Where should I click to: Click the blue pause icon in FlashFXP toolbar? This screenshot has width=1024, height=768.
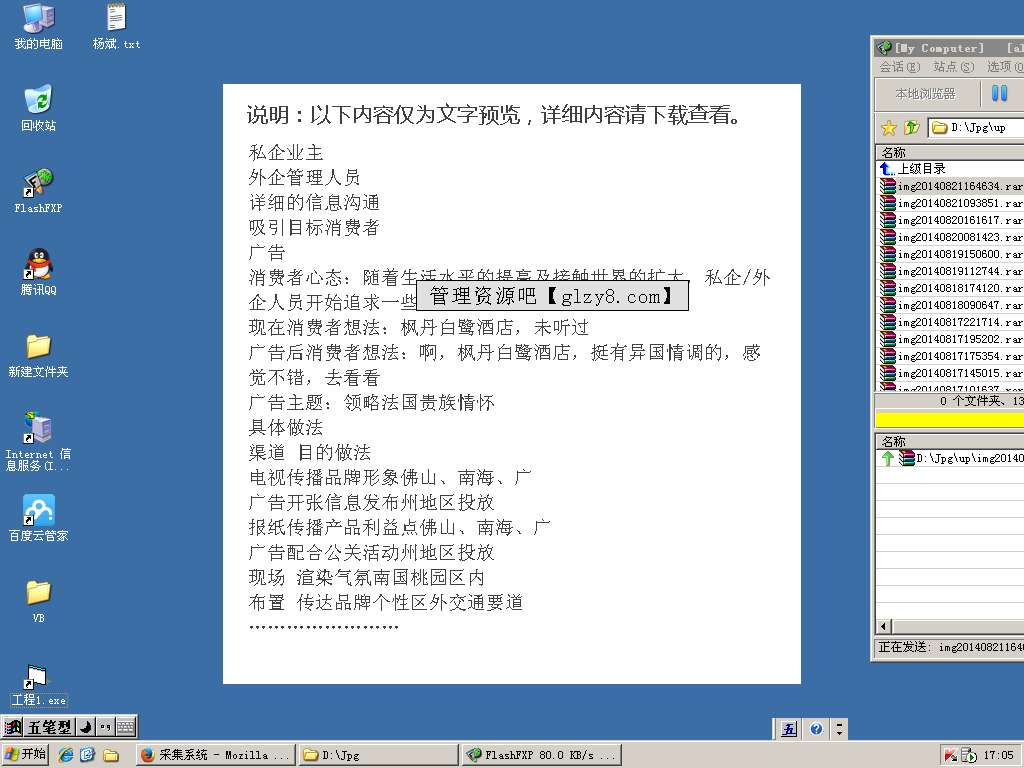(x=999, y=93)
